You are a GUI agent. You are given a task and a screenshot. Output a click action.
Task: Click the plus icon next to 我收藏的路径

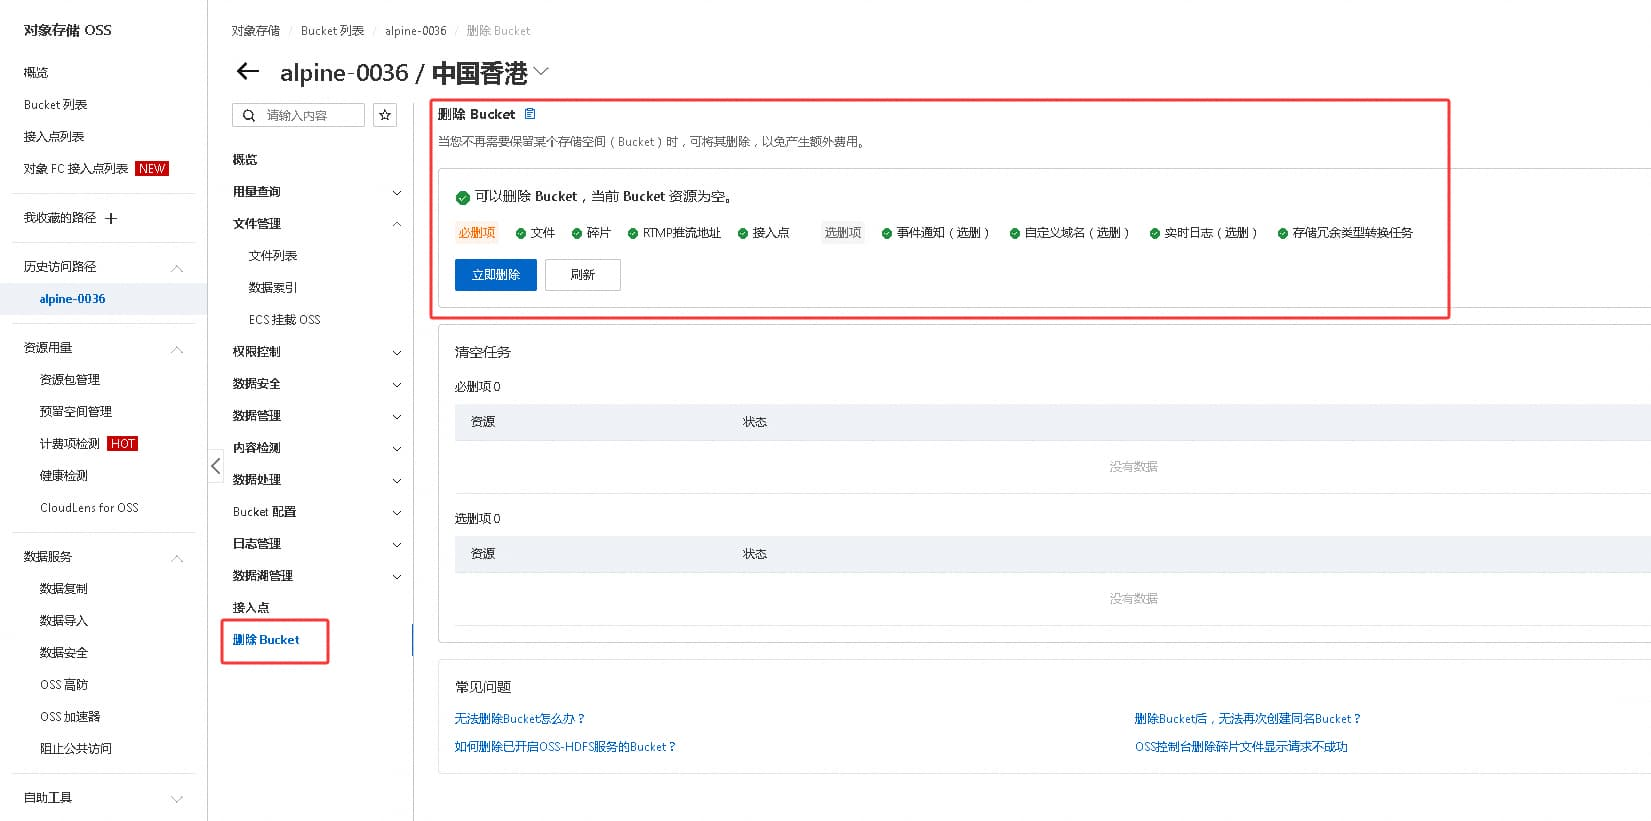pos(111,218)
